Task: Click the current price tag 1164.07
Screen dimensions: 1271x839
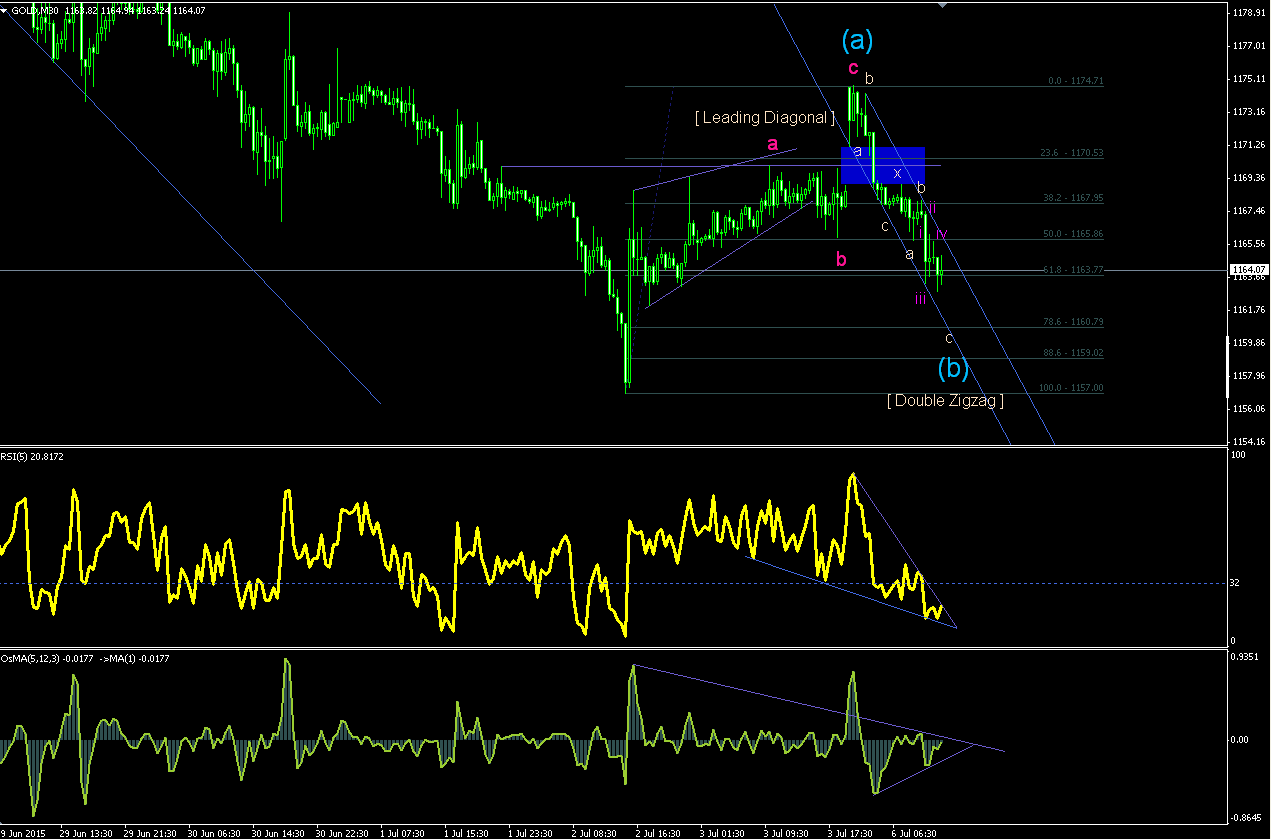Action: tap(1249, 270)
